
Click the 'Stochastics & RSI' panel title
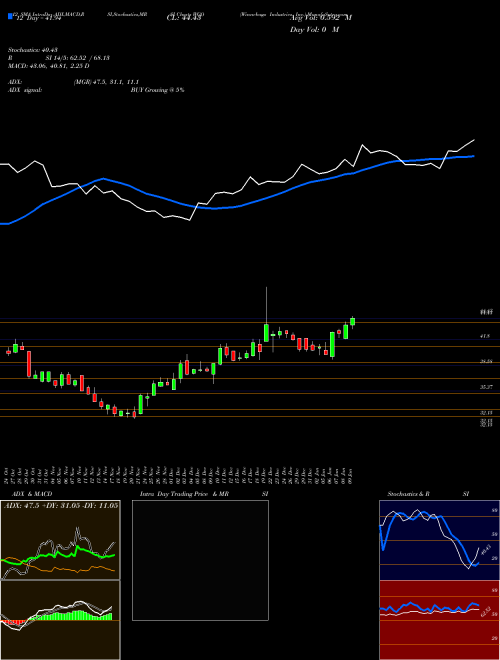point(428,494)
